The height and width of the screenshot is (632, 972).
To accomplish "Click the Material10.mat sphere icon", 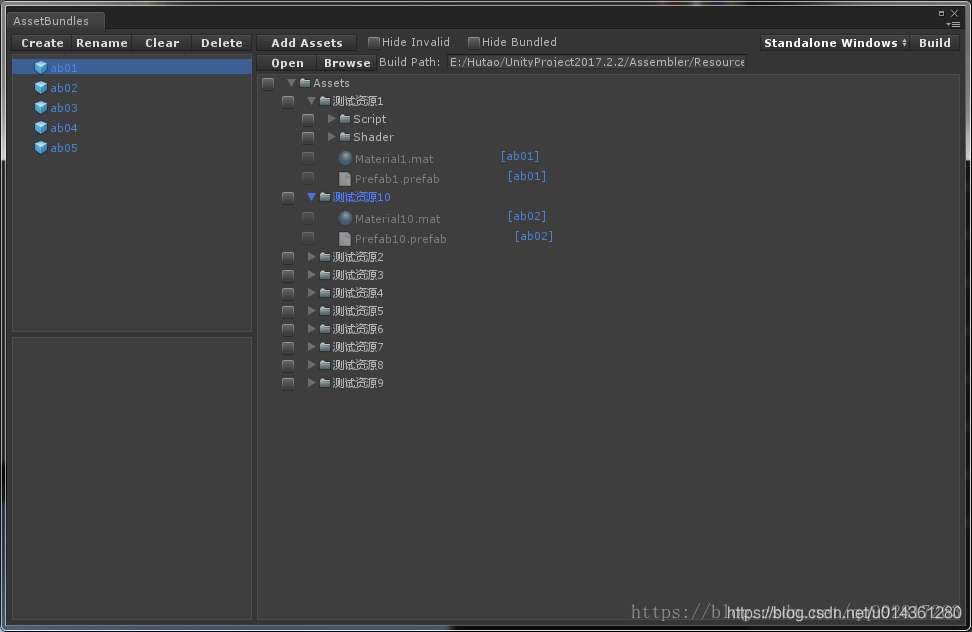I will coord(345,218).
